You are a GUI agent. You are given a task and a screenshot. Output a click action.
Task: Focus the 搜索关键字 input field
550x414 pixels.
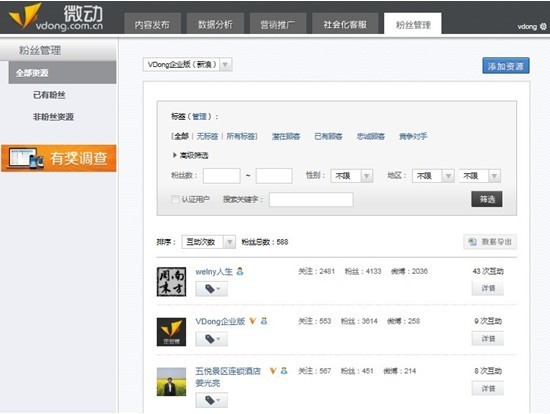(311, 199)
